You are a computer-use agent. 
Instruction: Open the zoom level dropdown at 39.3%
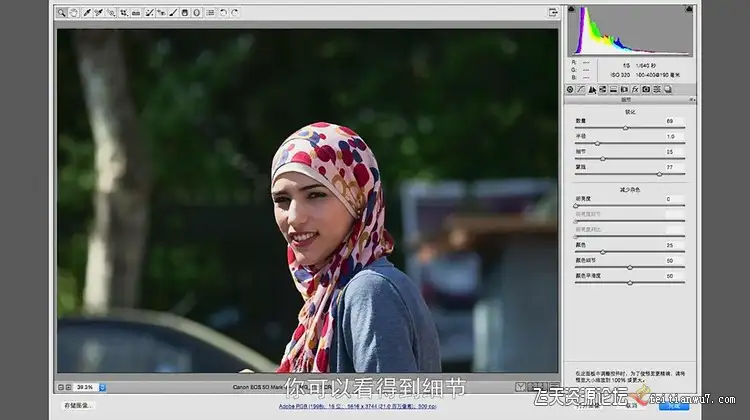point(102,387)
